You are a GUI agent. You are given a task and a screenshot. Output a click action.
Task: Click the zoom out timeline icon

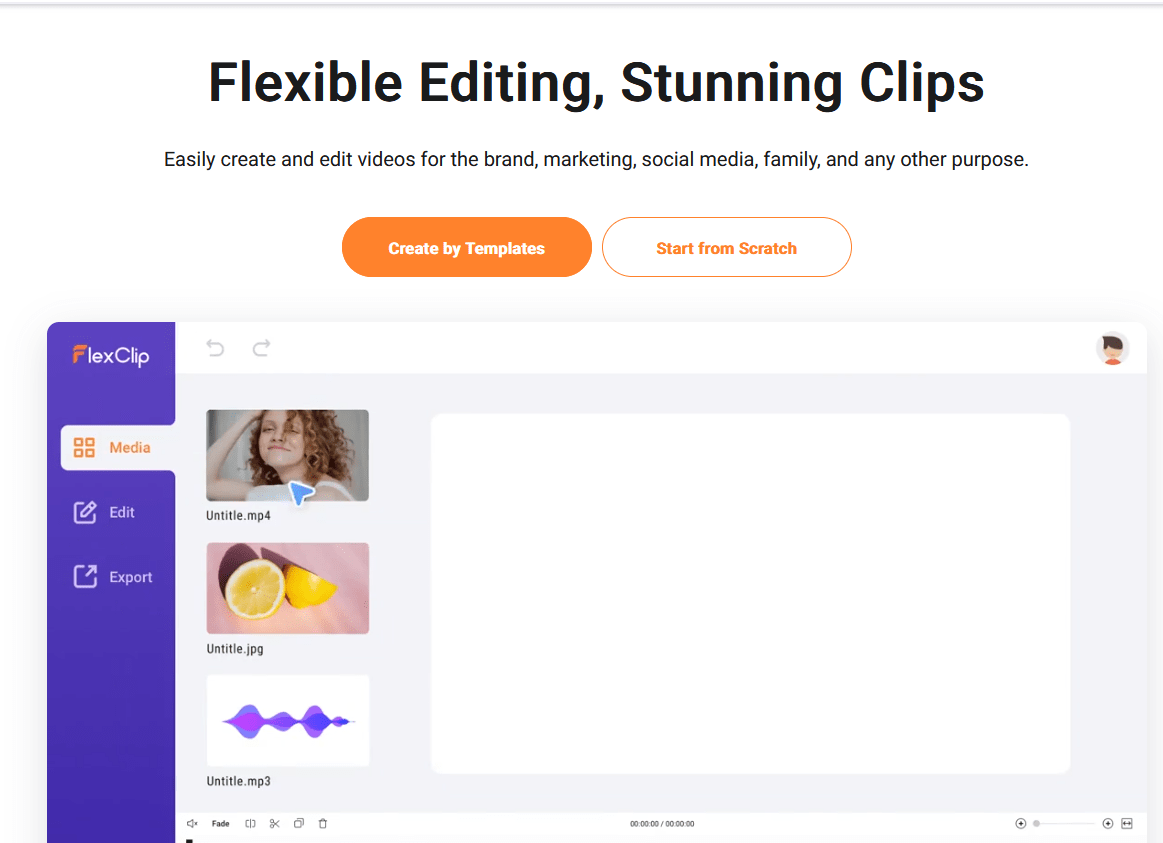1021,824
